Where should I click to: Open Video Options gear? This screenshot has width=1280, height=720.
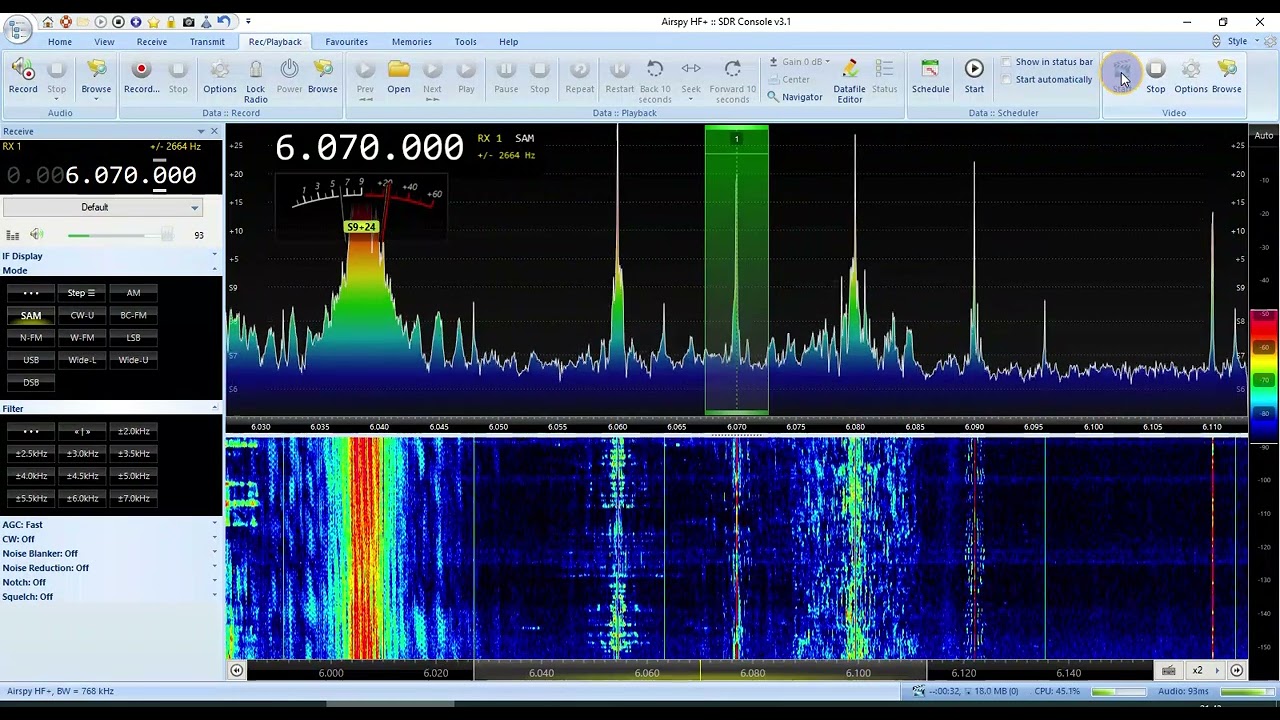[x=1190, y=76]
